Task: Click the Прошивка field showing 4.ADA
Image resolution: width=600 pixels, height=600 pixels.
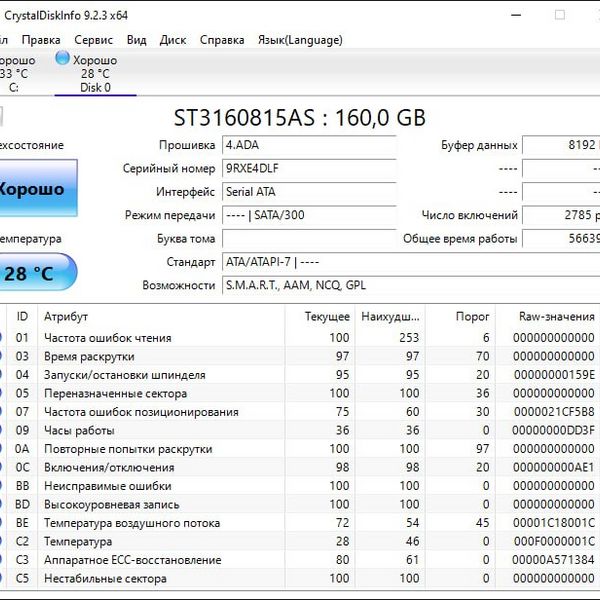Action: (309, 145)
